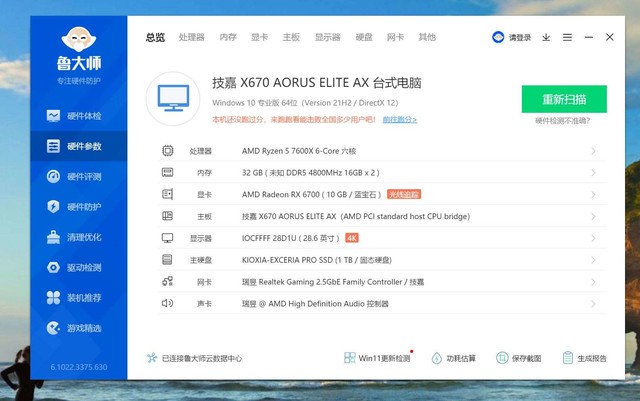The width and height of the screenshot is (640, 401).
Task: Click 已连接鲁大师云数据中心 status text
Action: coord(202,359)
